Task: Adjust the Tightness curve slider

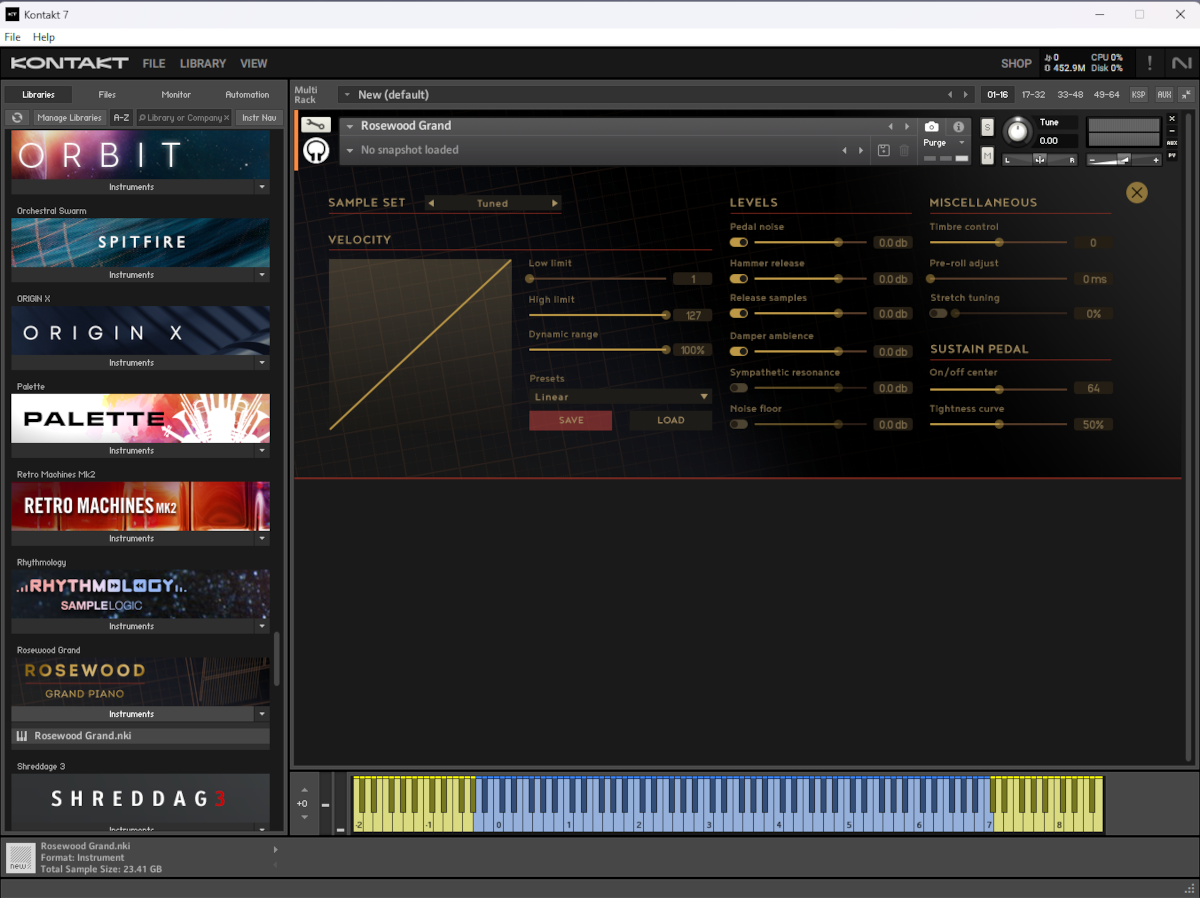Action: coord(998,424)
